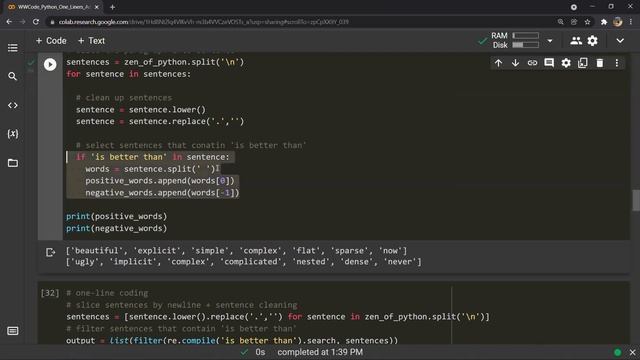Place cursor in sentence.lower() line
The width and height of the screenshot is (640, 360).
coord(141,109)
